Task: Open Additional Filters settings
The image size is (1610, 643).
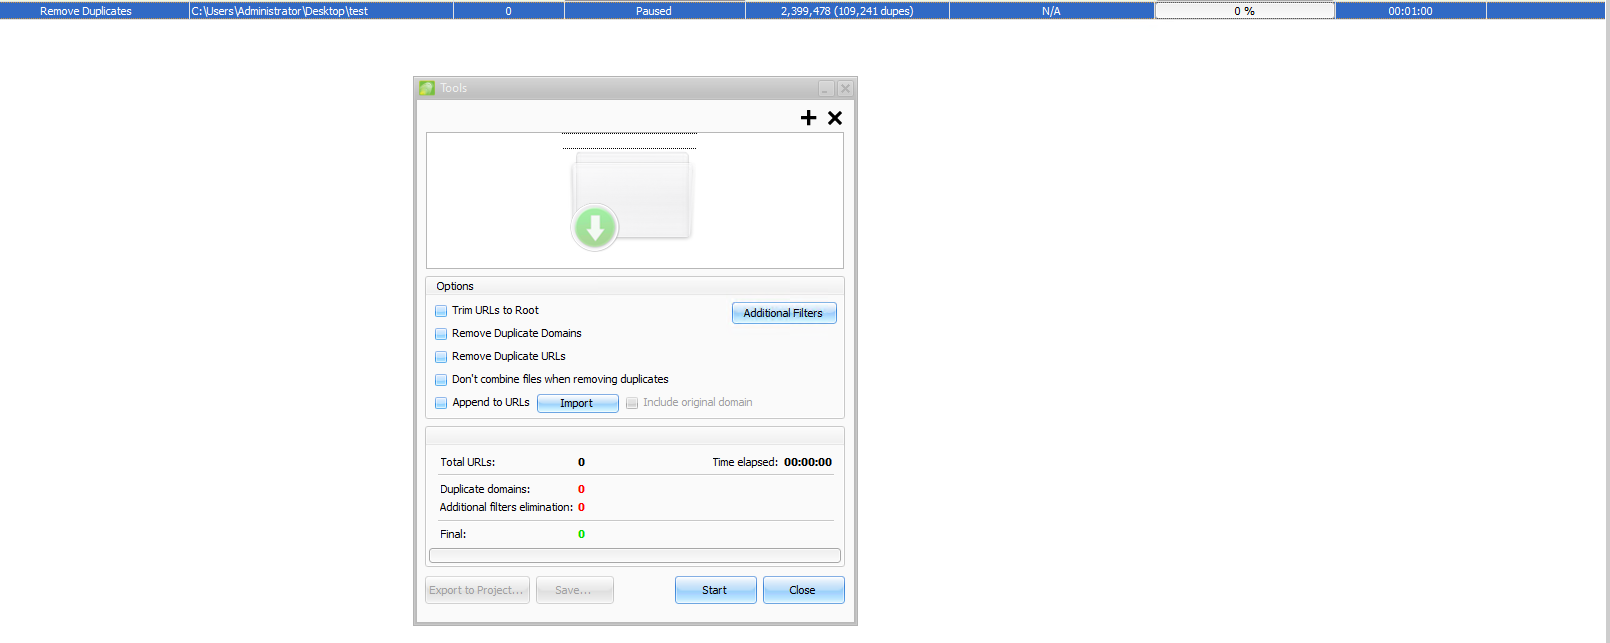Action: pyautogui.click(x=784, y=313)
